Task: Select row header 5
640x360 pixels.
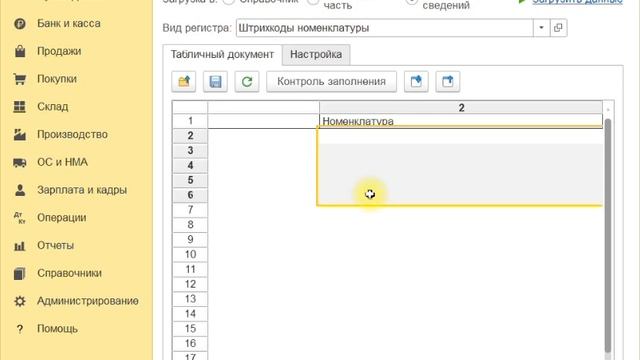Action: (x=190, y=180)
